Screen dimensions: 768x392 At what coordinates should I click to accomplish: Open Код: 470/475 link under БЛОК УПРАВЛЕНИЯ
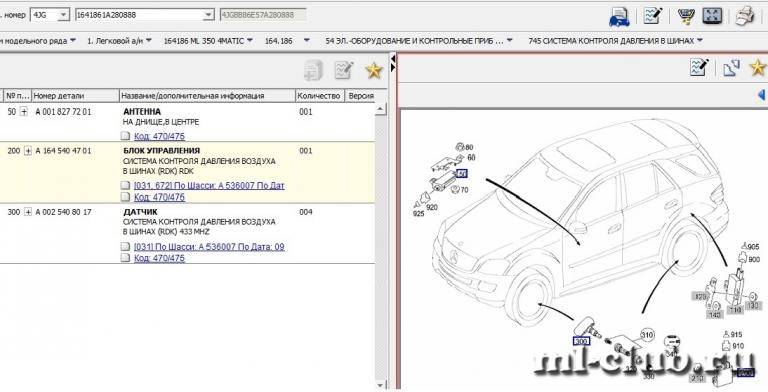click(159, 197)
